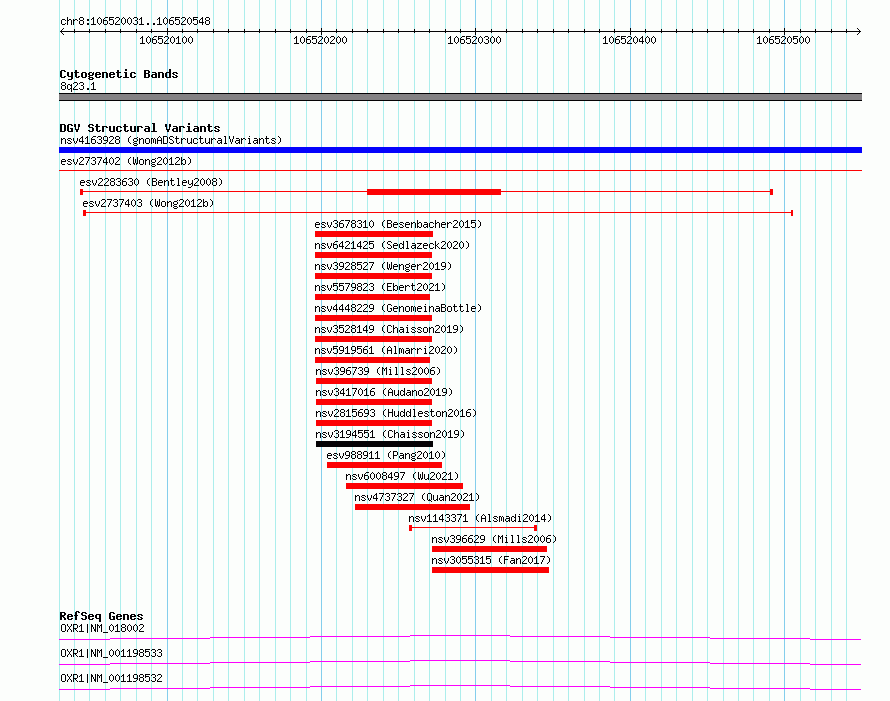
Task: Select nsv396739 (Mills2006) label
Action: [378, 371]
